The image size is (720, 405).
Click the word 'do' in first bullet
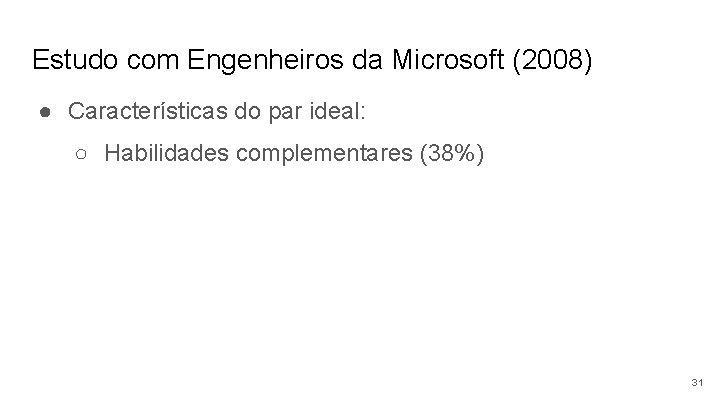point(247,111)
